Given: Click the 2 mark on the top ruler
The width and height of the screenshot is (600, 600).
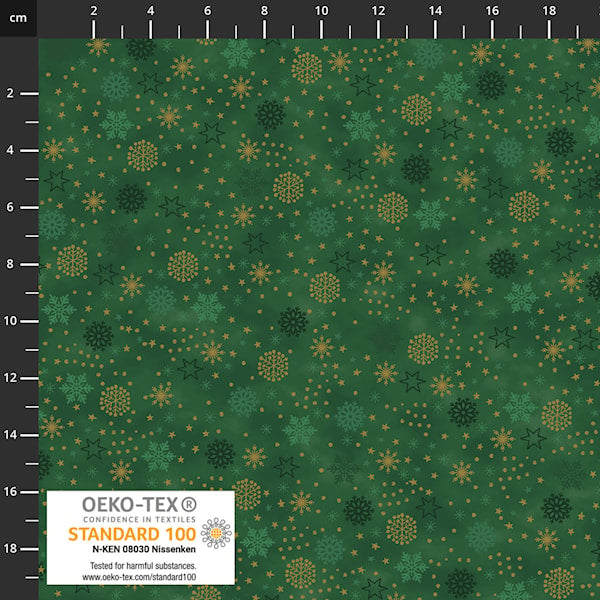Looking at the screenshot, I should point(94,10).
